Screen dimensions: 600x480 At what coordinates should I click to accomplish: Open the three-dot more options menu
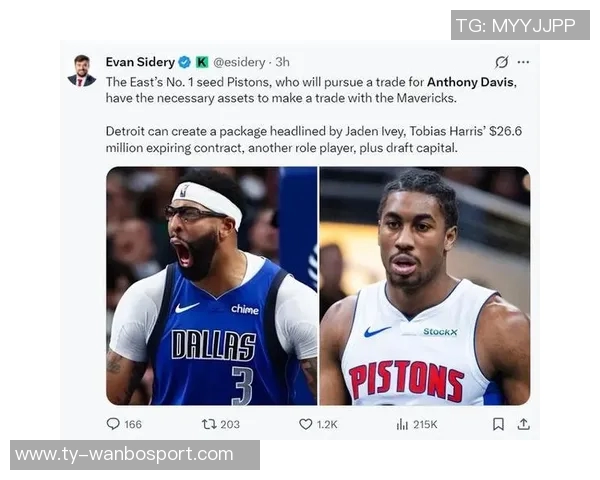[x=523, y=62]
